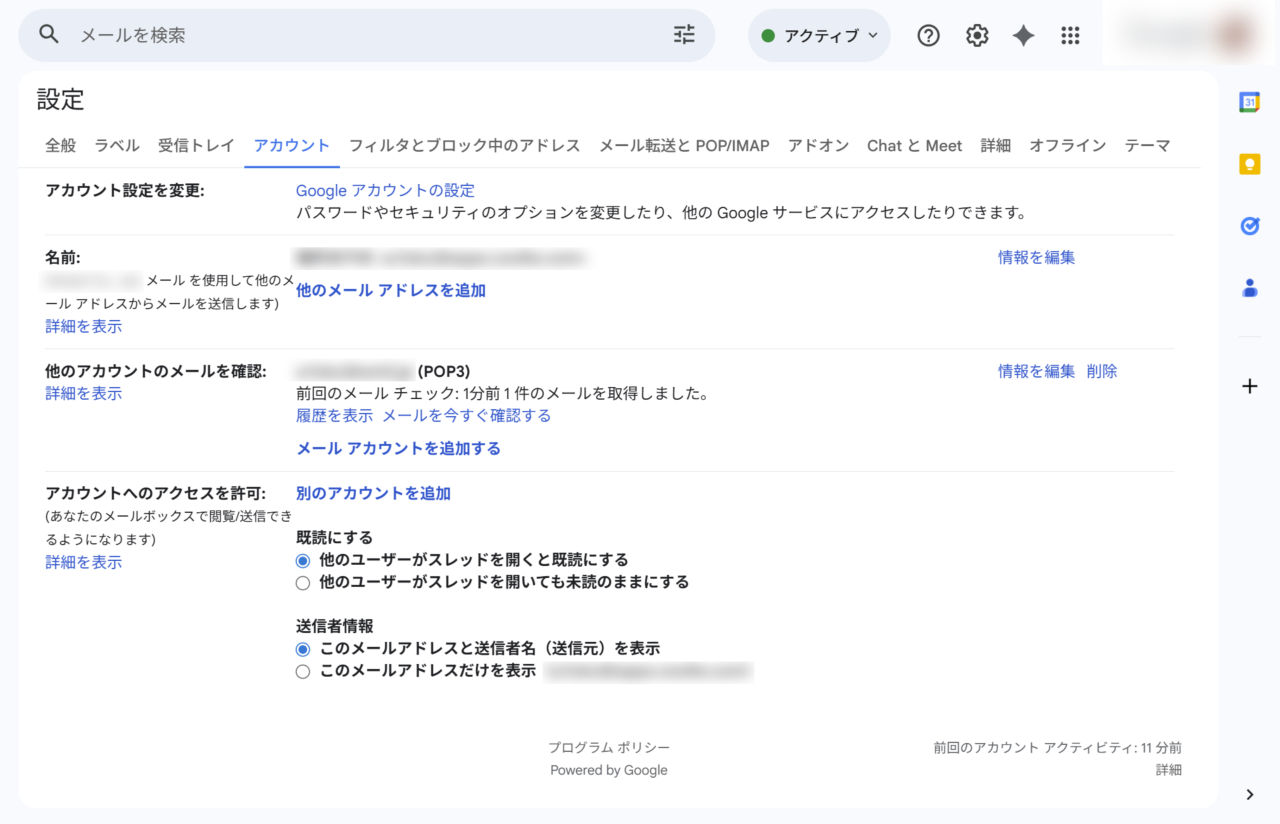This screenshot has height=824, width=1280.
Task: Open the Gmail settings gear icon
Action: pyautogui.click(x=976, y=35)
